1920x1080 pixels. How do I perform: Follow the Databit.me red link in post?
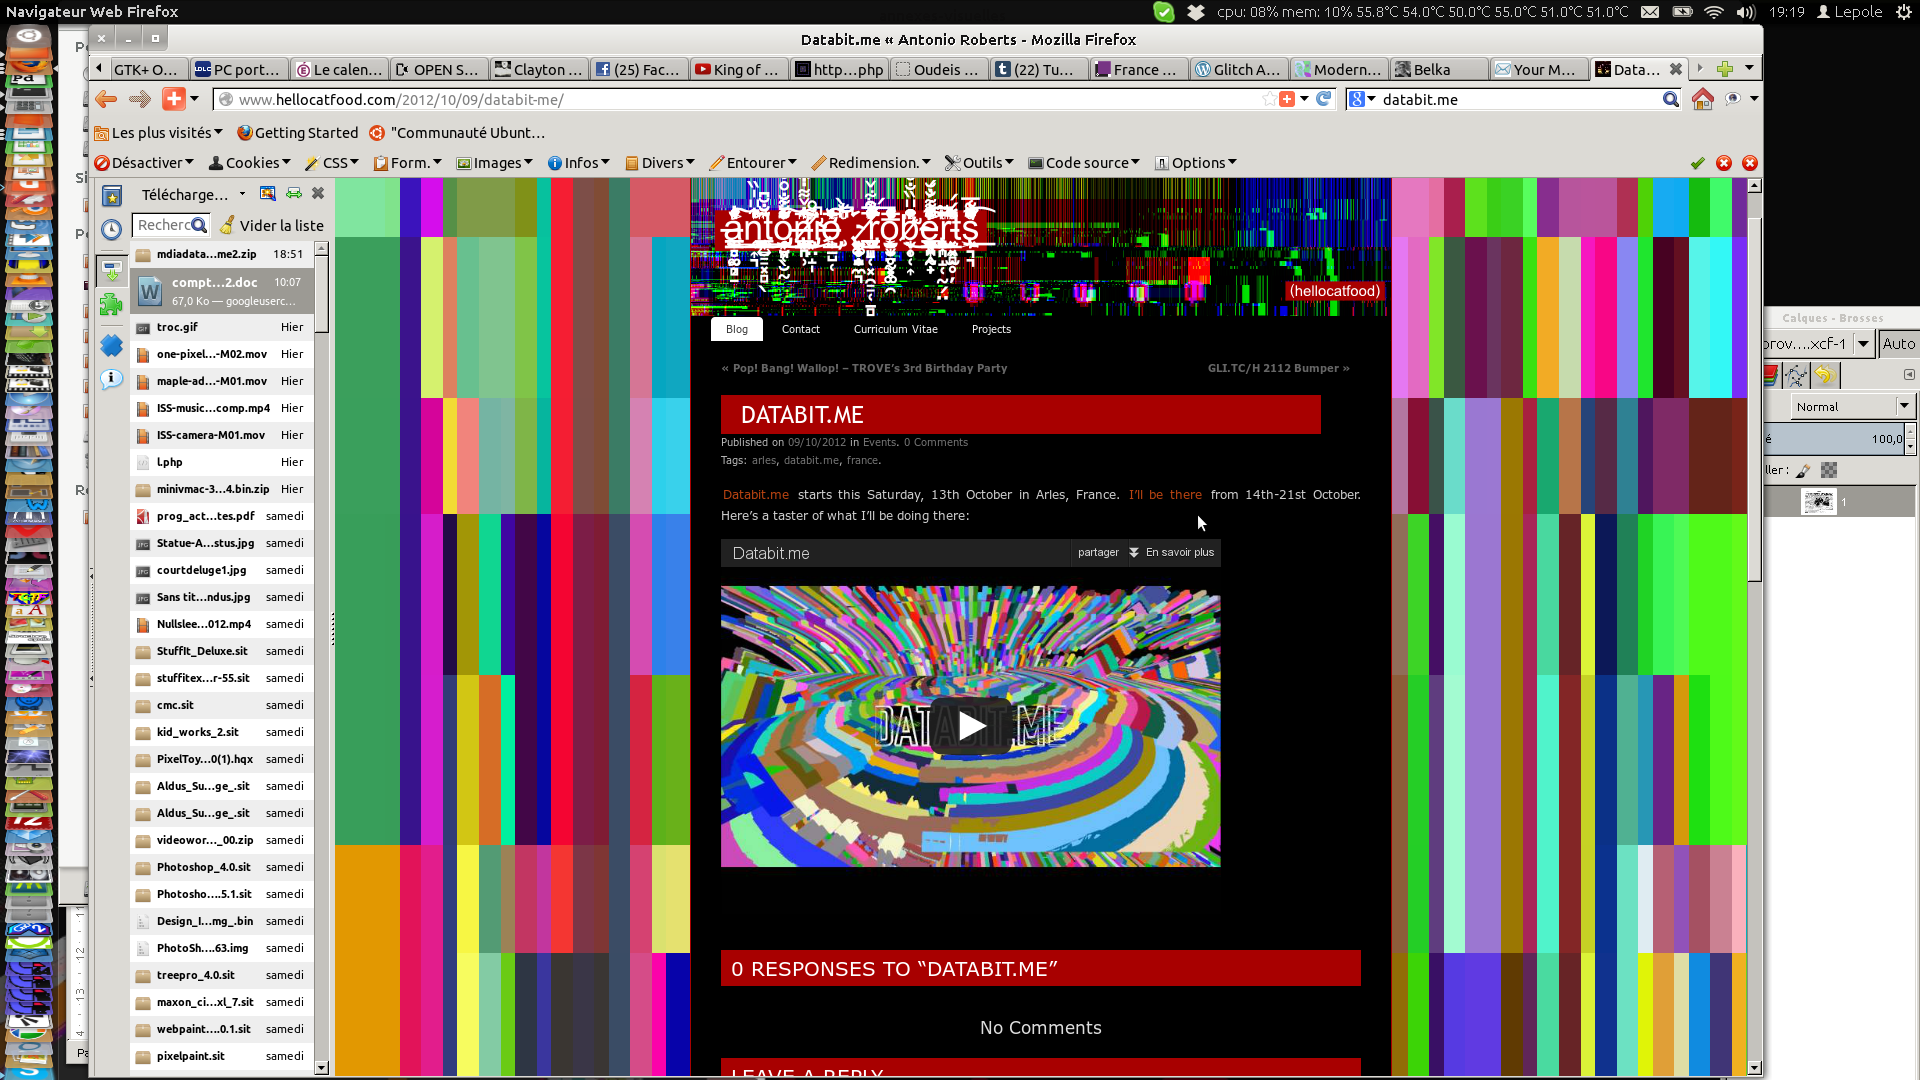[755, 495]
